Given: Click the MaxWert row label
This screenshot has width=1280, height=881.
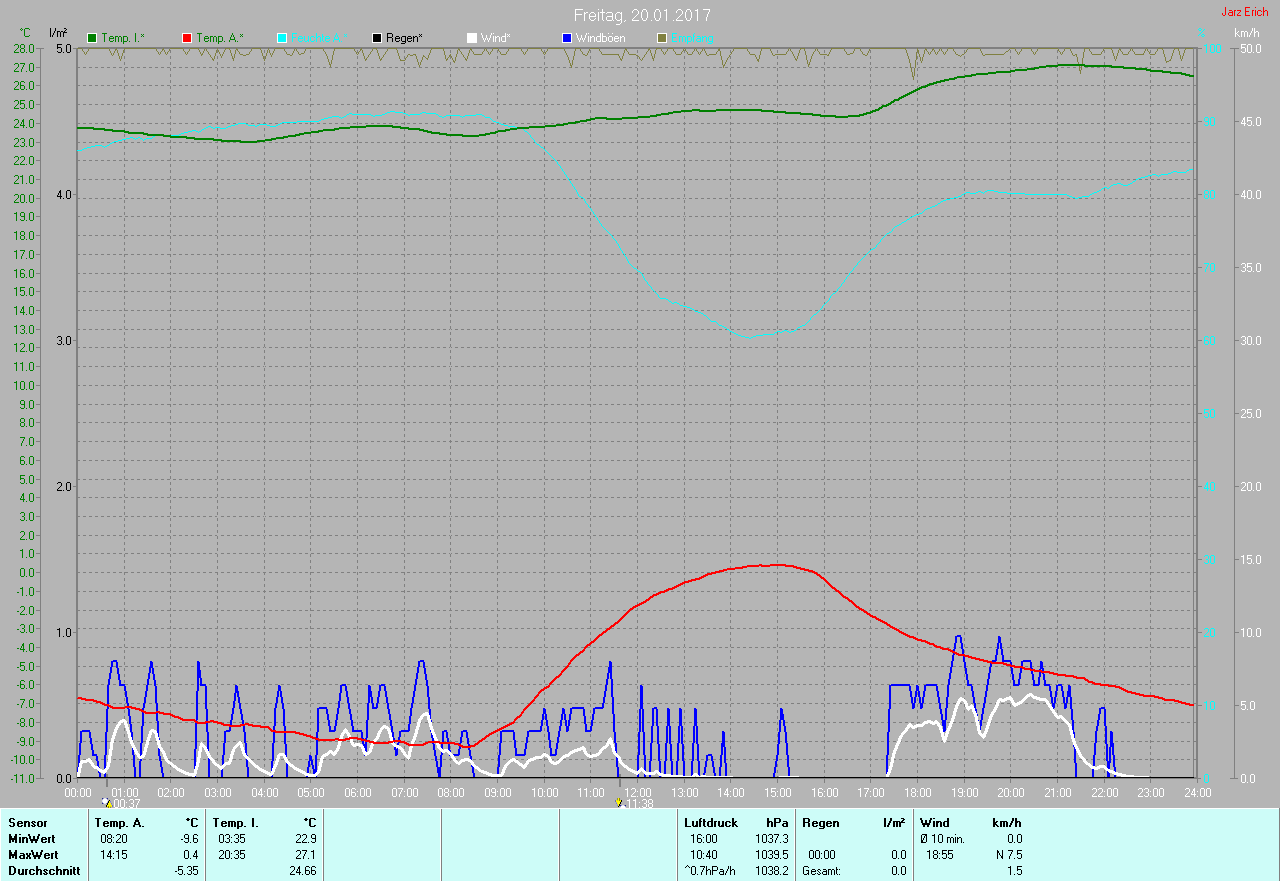Looking at the screenshot, I should (x=32, y=855).
